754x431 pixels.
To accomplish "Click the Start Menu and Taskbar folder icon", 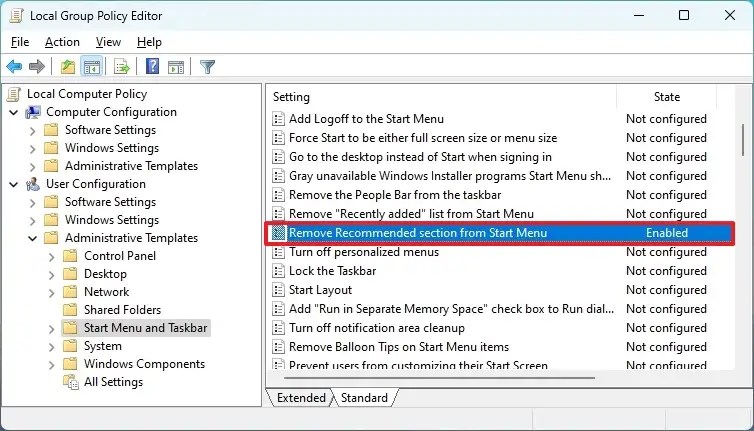I will [70, 328].
